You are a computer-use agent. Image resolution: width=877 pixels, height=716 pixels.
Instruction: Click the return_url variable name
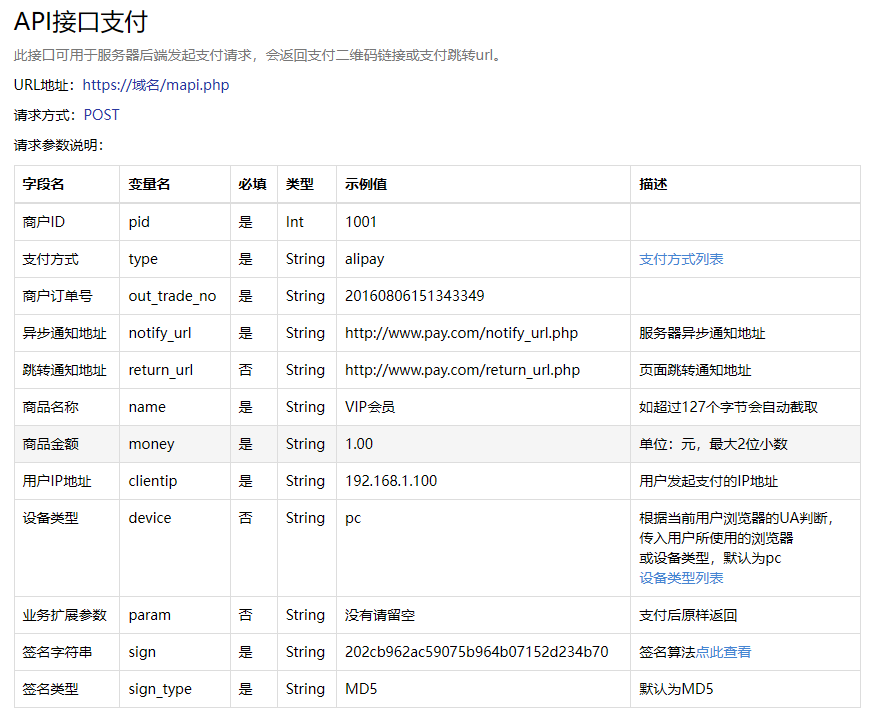click(x=160, y=370)
